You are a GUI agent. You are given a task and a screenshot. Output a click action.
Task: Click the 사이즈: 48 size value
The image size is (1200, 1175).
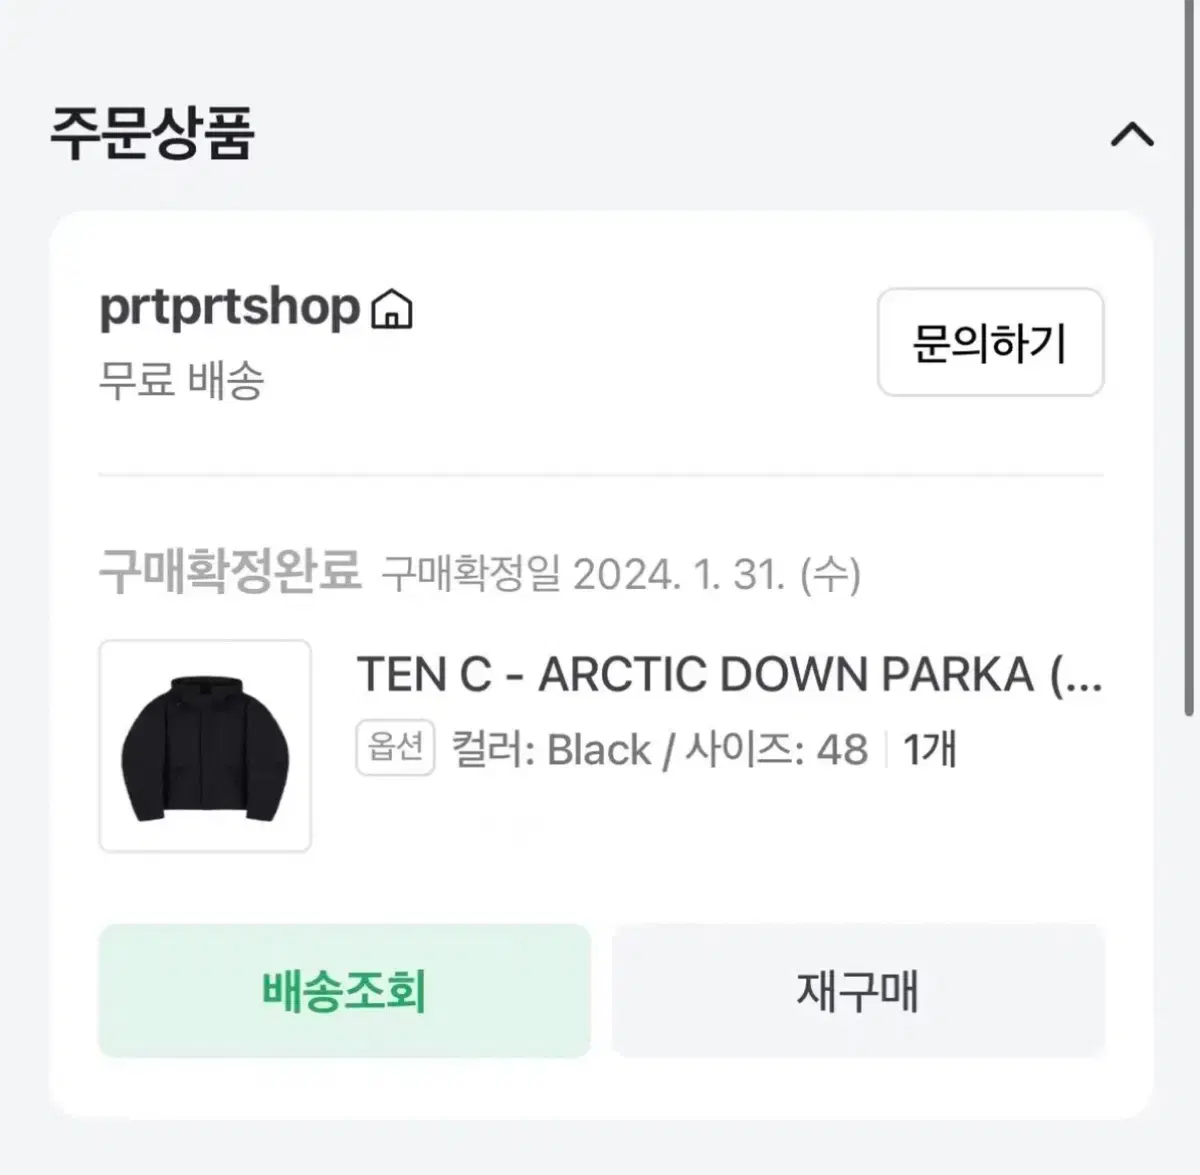[x=776, y=749]
